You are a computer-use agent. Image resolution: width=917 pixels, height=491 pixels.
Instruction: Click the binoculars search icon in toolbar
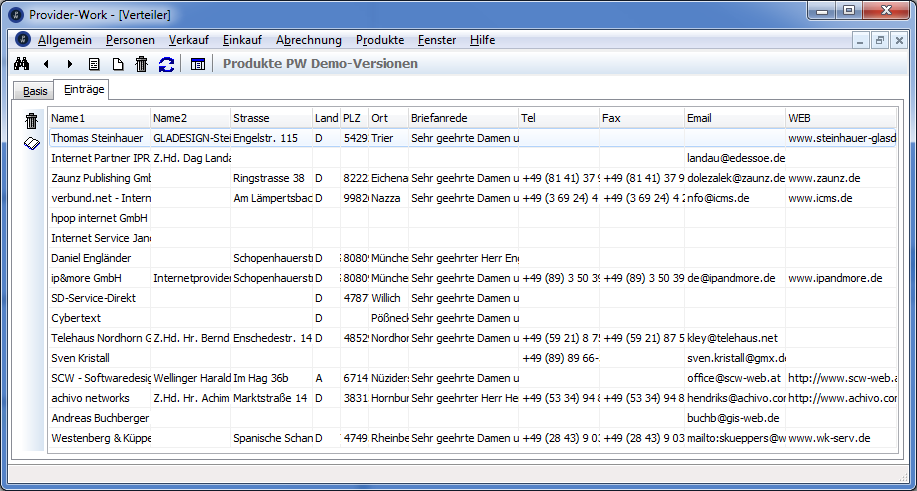click(22, 64)
